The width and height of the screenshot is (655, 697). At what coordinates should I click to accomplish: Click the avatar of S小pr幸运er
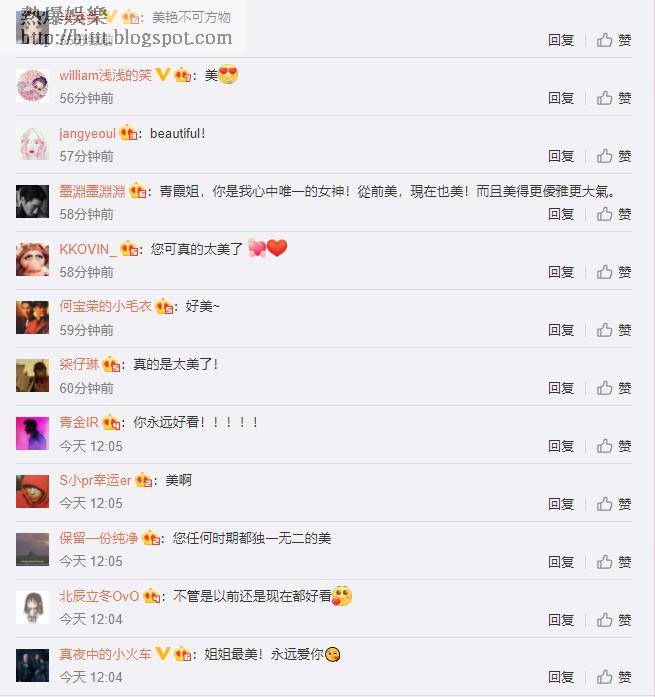pyautogui.click(x=32, y=491)
